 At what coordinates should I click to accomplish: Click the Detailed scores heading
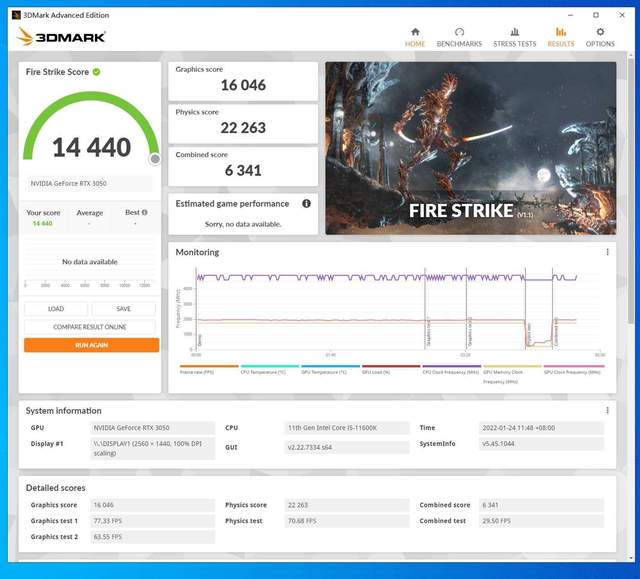[x=56, y=488]
